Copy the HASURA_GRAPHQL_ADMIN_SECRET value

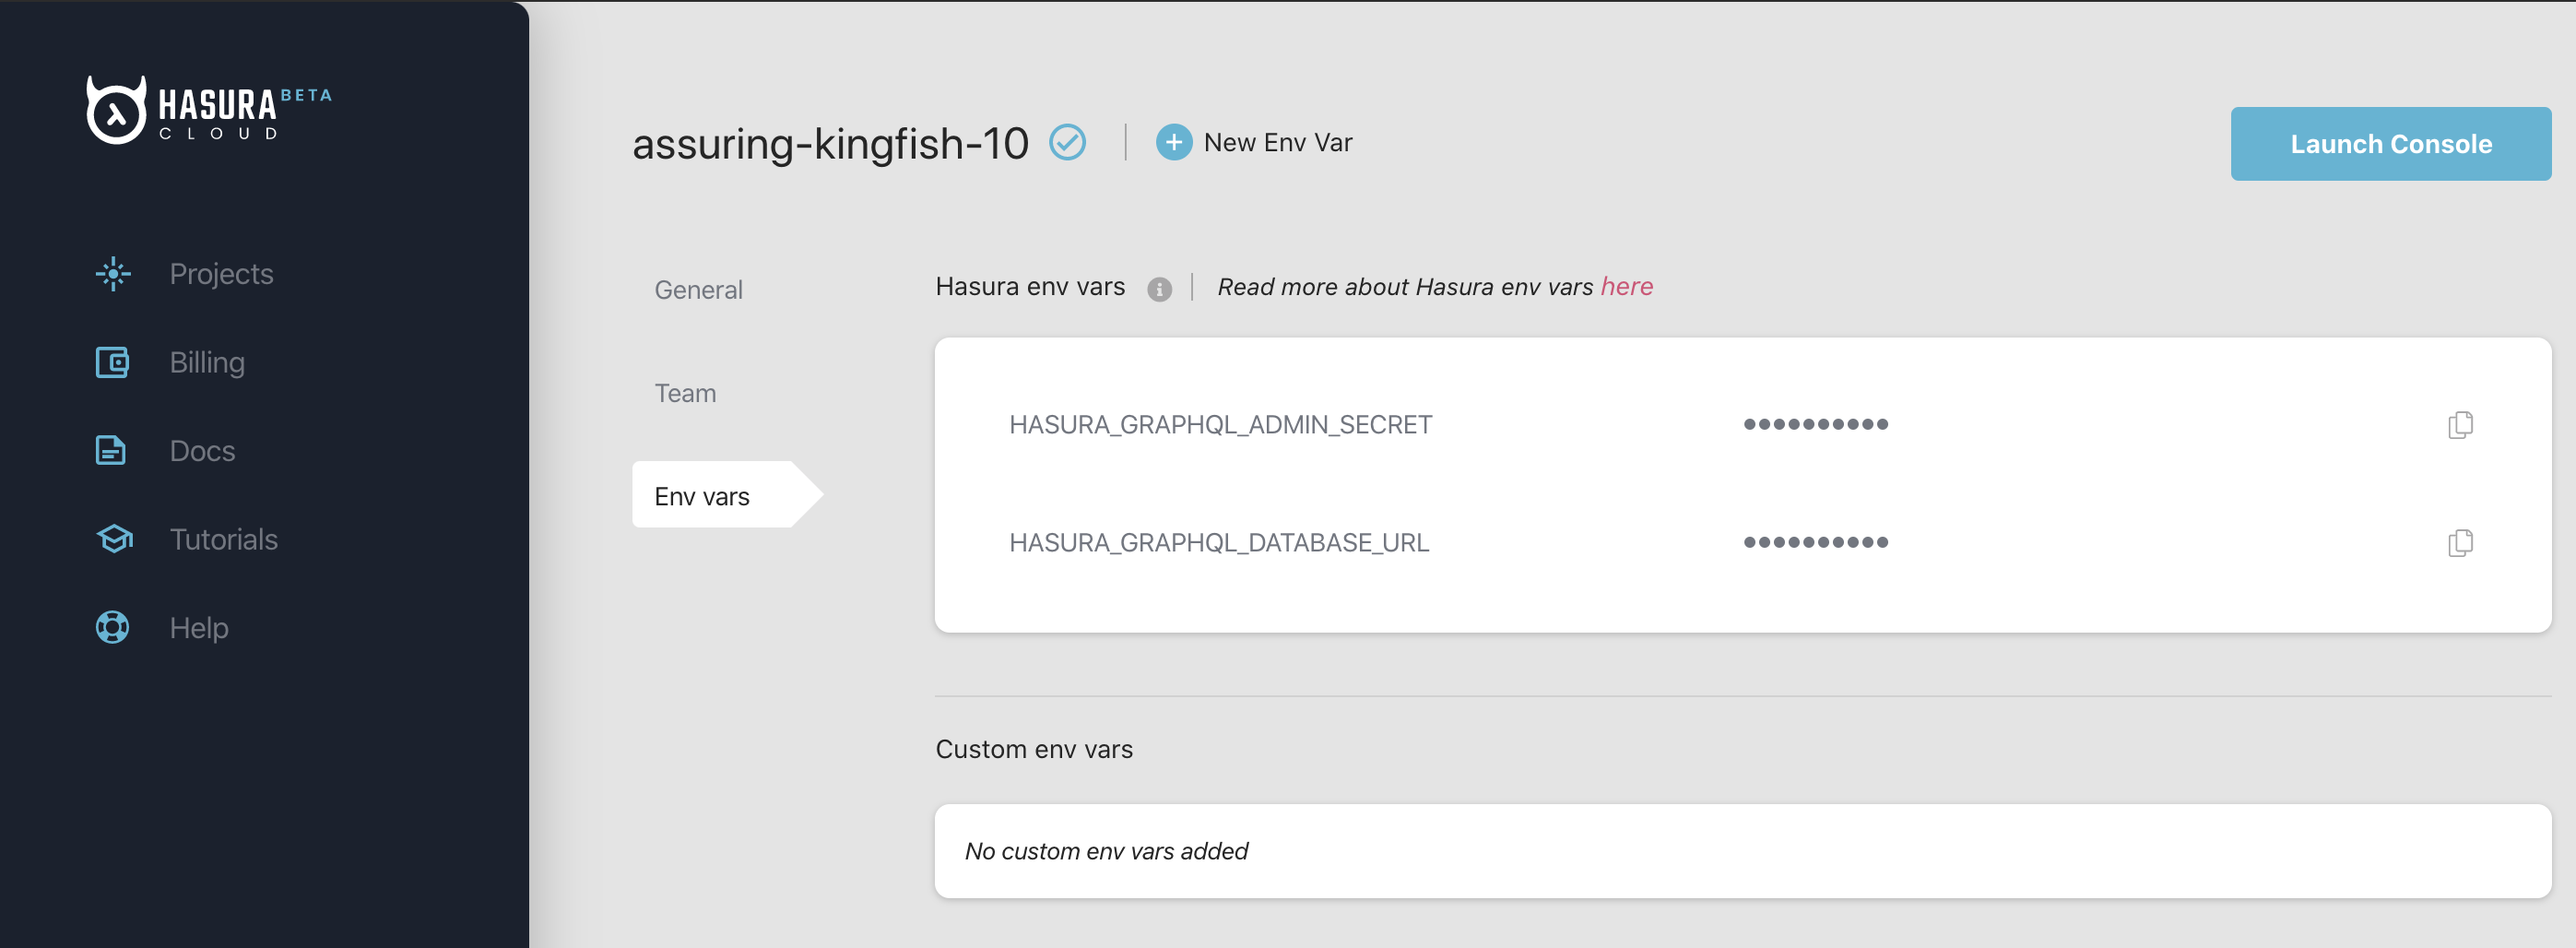(2460, 425)
